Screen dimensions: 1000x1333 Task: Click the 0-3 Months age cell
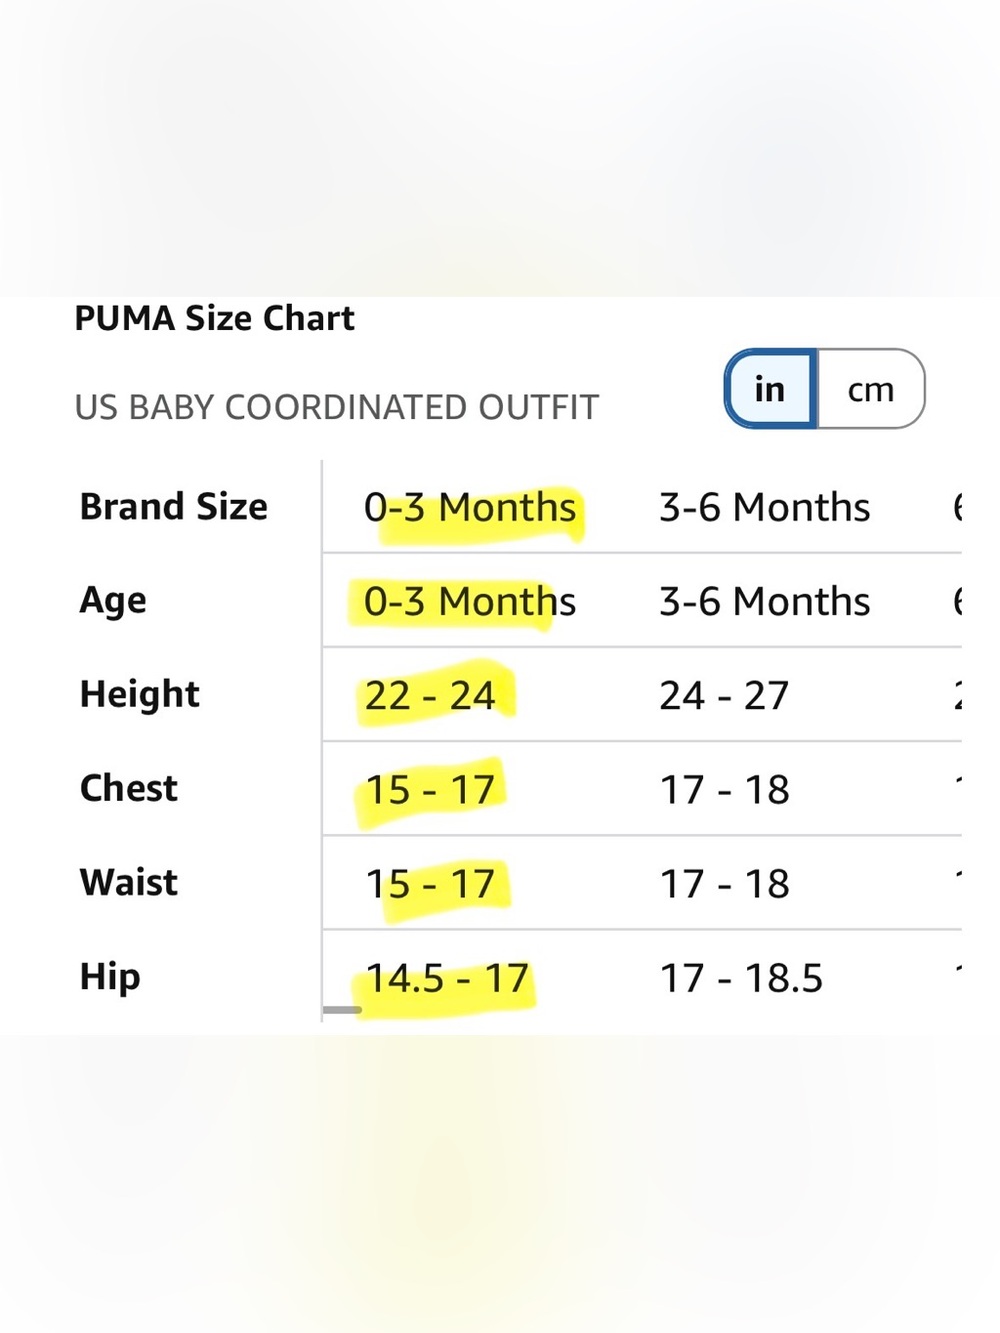click(470, 602)
